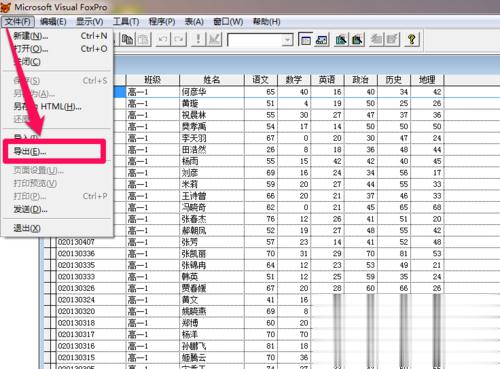Toggle the deletion mark box for row 020130407
This screenshot has width=500, height=369.
(x=53, y=242)
